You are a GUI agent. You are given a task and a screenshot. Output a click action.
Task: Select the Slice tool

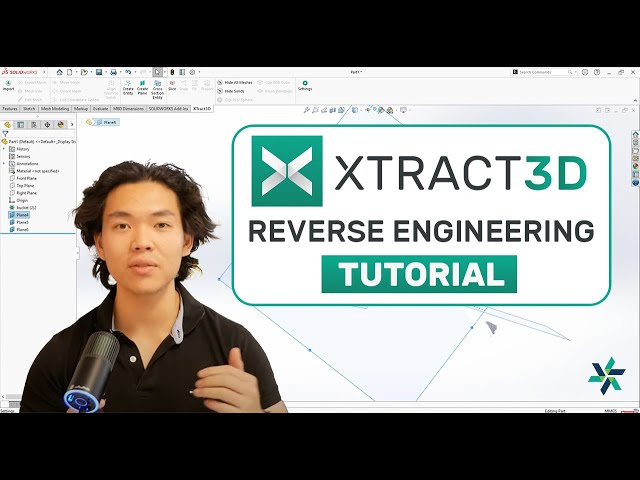(x=172, y=86)
